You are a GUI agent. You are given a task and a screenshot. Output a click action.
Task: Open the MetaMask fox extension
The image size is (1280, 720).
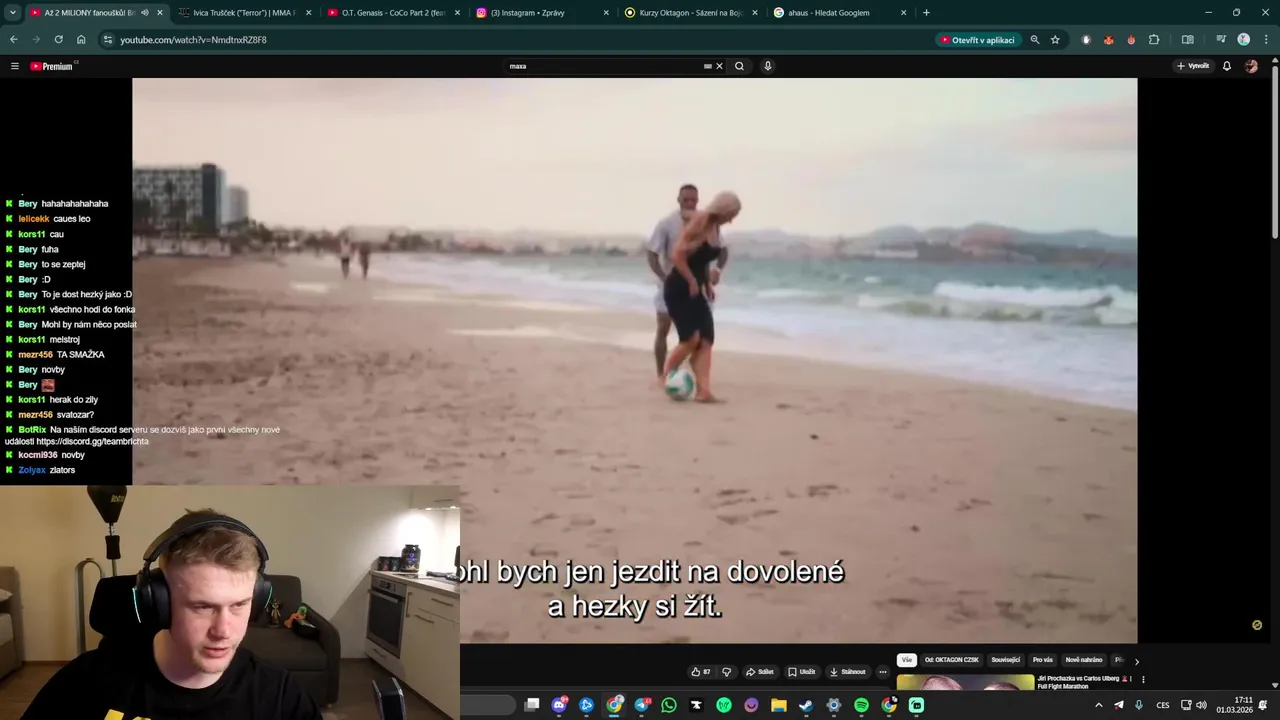point(1109,40)
